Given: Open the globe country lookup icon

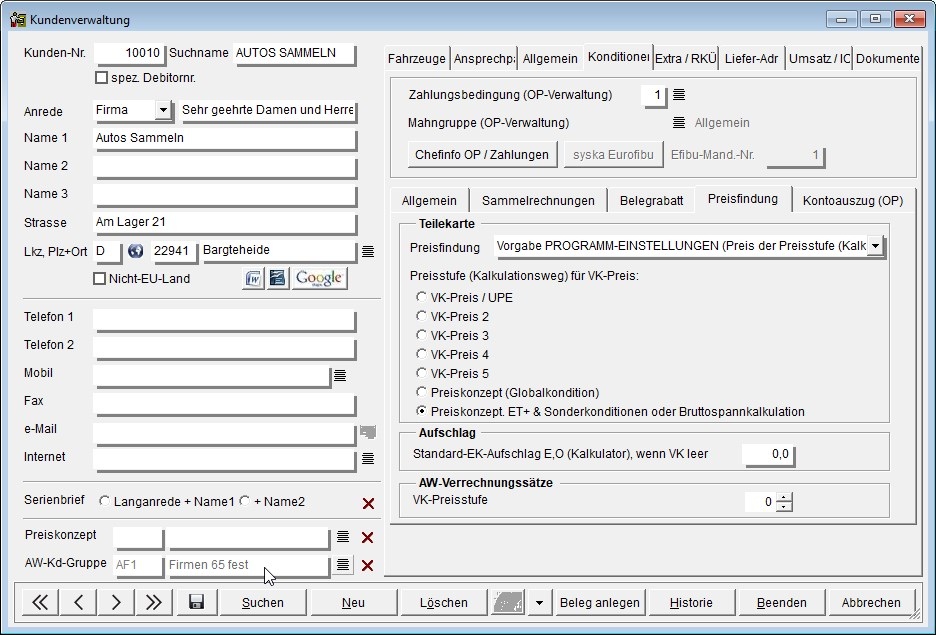Looking at the screenshot, I should [136, 251].
